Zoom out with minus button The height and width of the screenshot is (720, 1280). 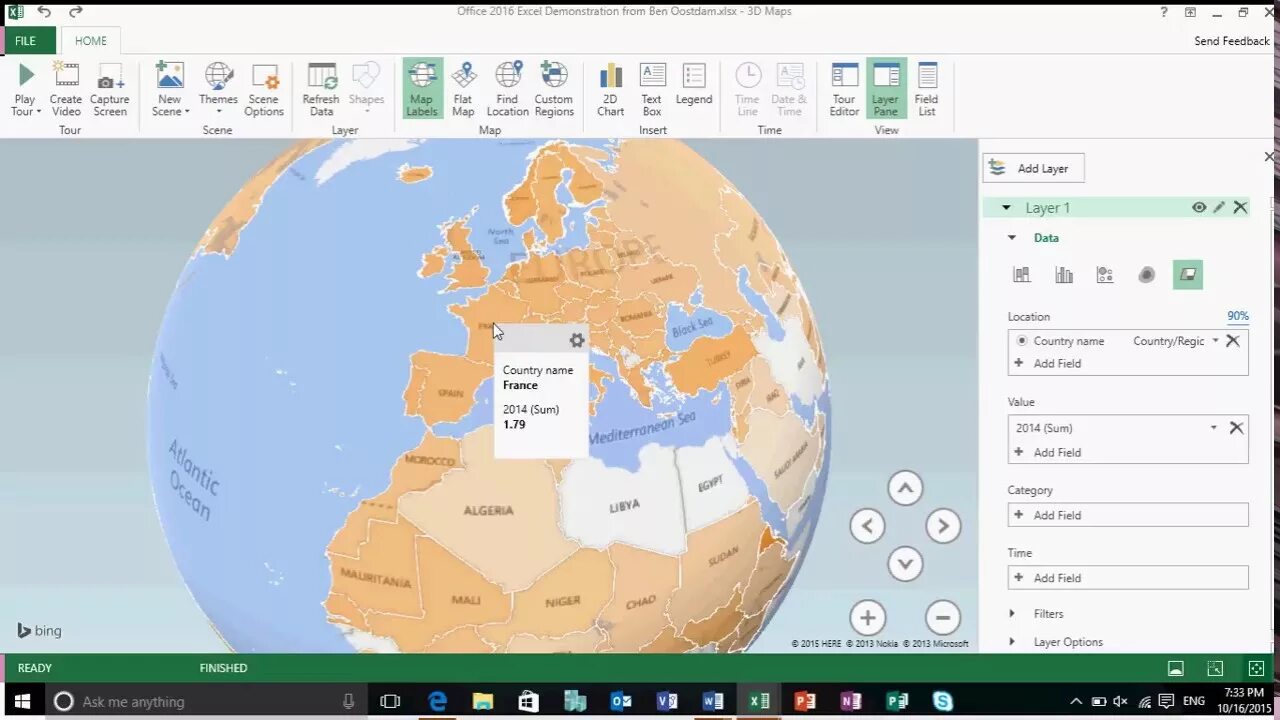tap(943, 617)
